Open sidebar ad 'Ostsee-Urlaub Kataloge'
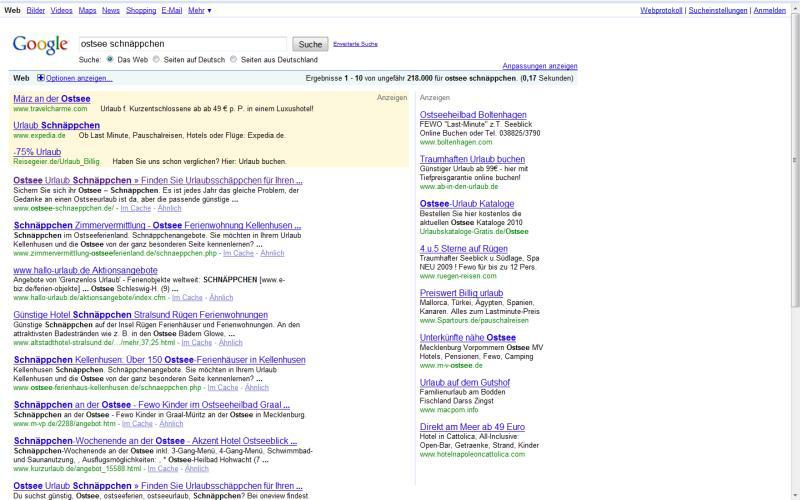800x500 pixels. [x=467, y=204]
